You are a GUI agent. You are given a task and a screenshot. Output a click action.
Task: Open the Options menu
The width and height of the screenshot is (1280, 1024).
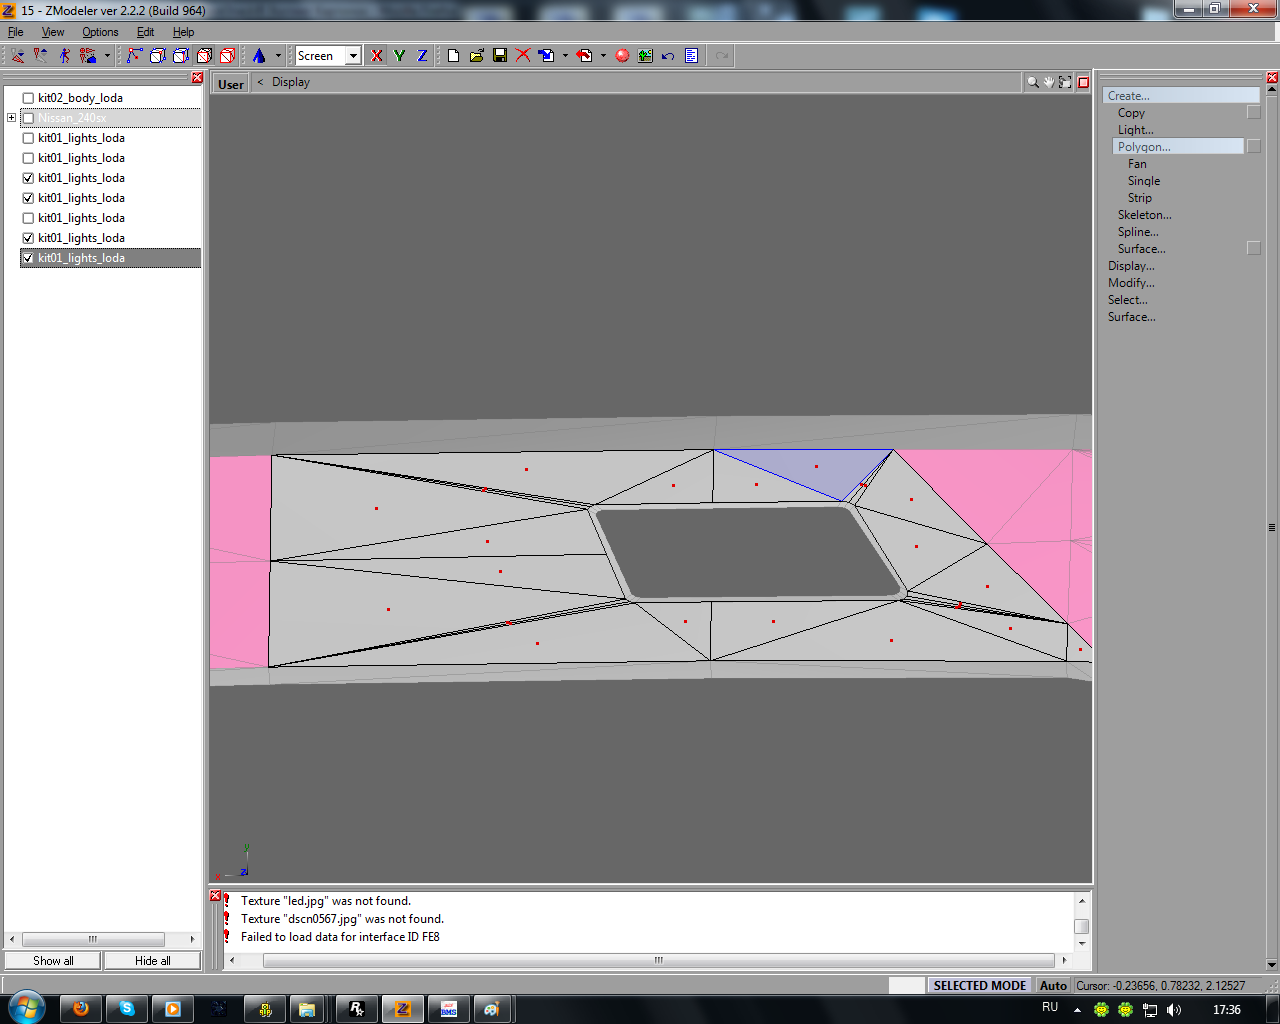coord(100,32)
